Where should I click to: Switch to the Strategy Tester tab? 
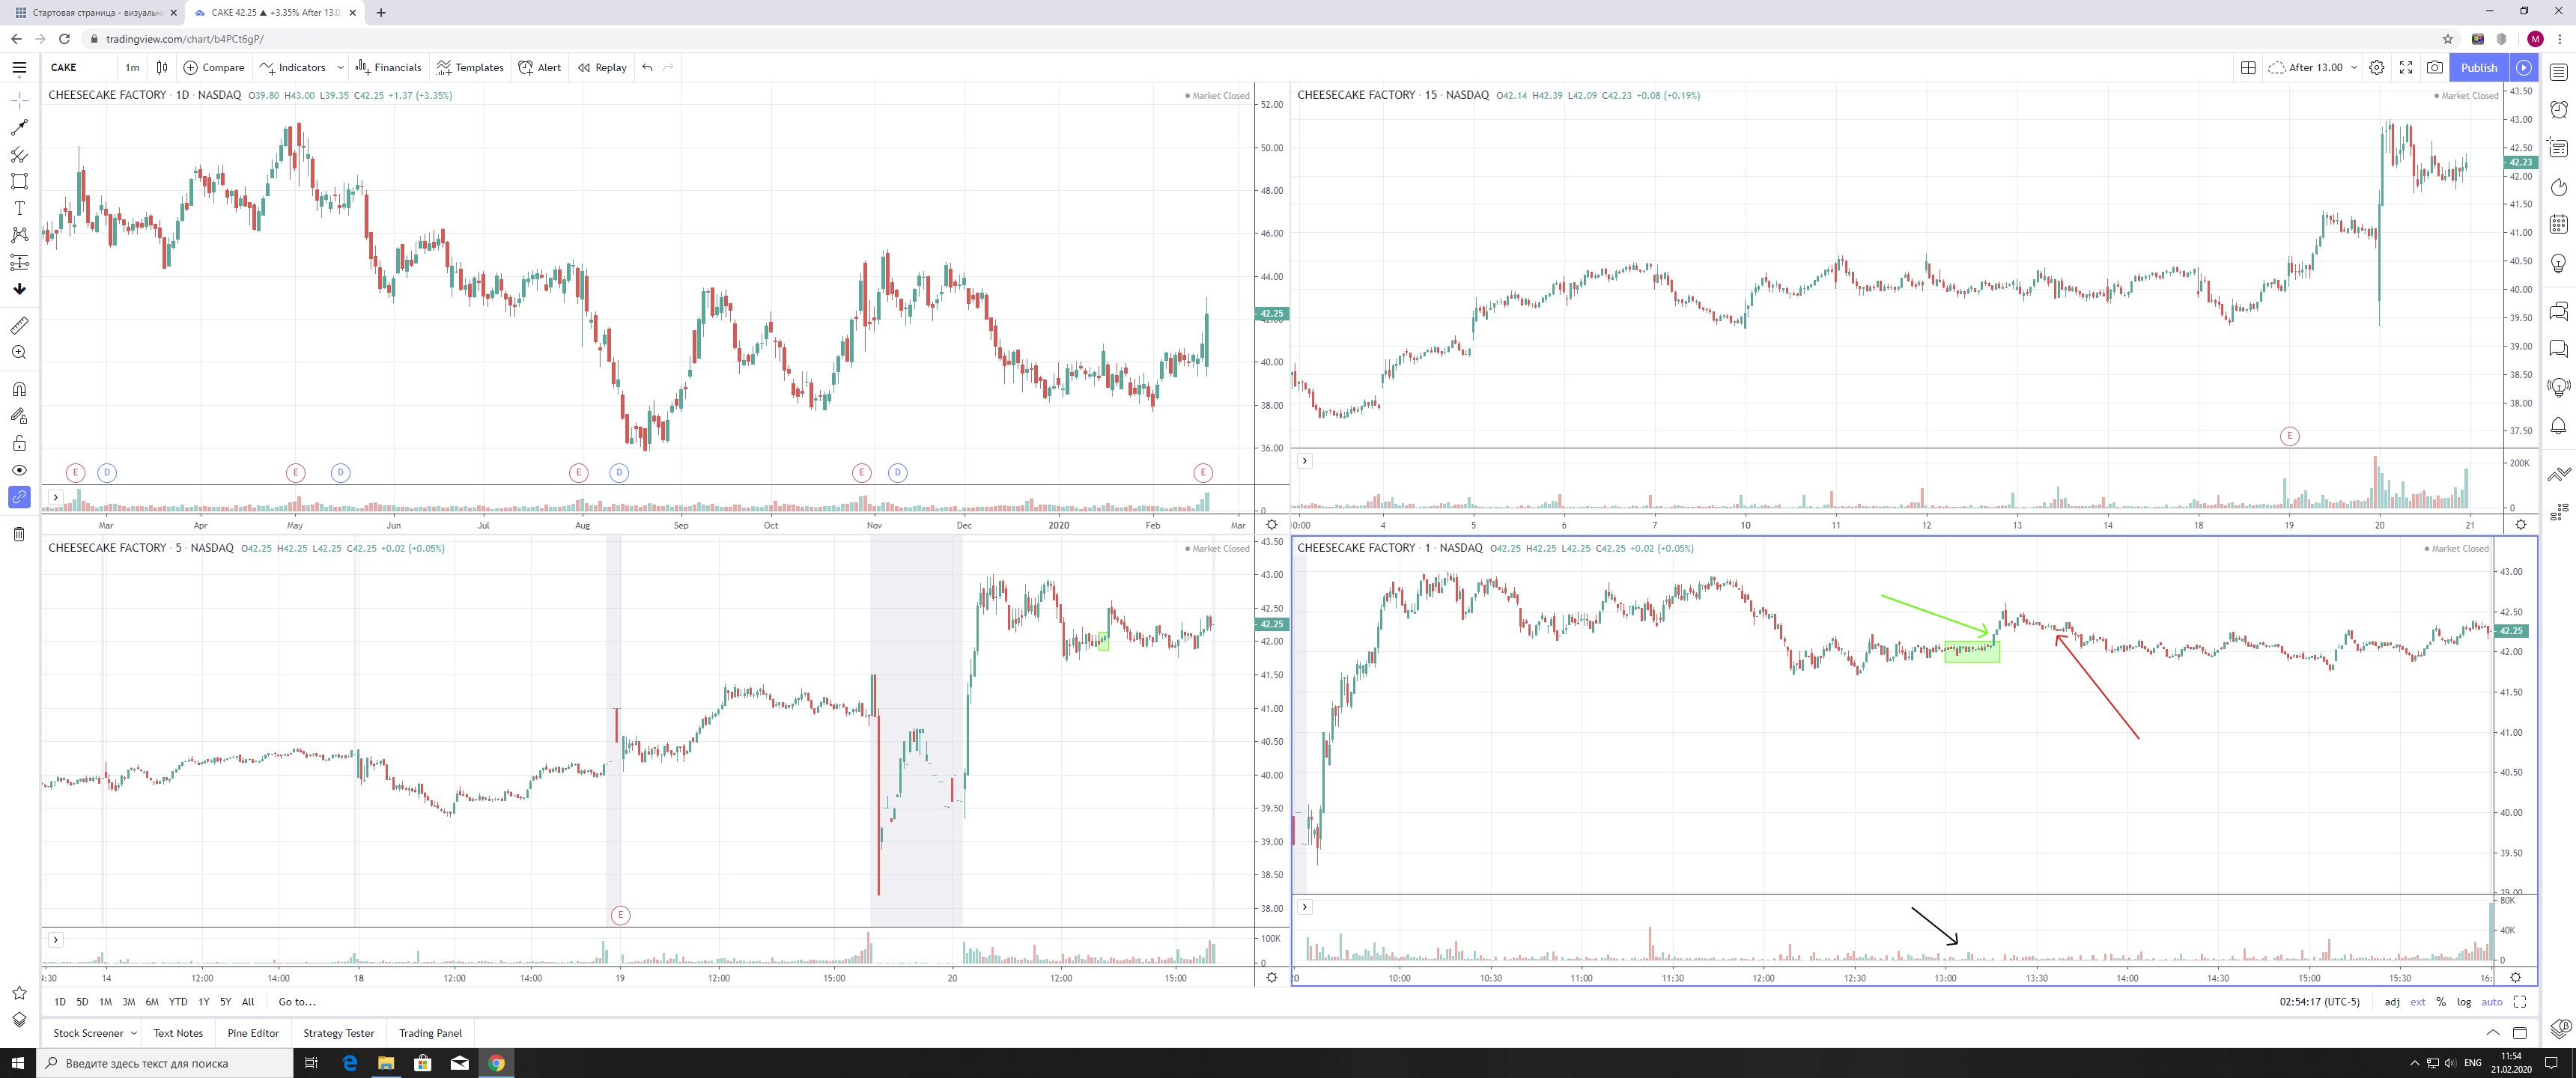[x=338, y=1033]
